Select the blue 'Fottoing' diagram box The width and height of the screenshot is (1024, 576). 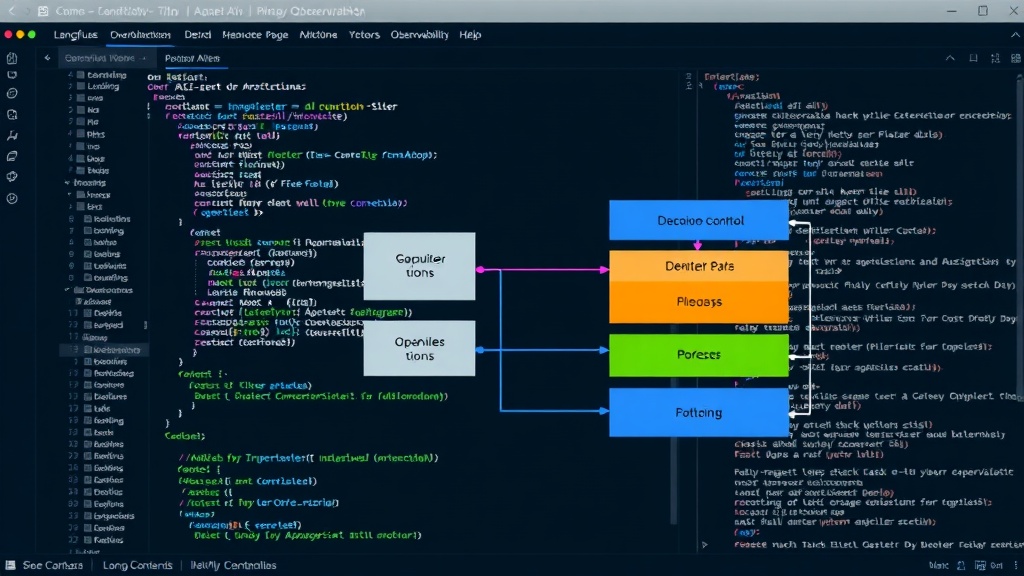[x=699, y=412]
